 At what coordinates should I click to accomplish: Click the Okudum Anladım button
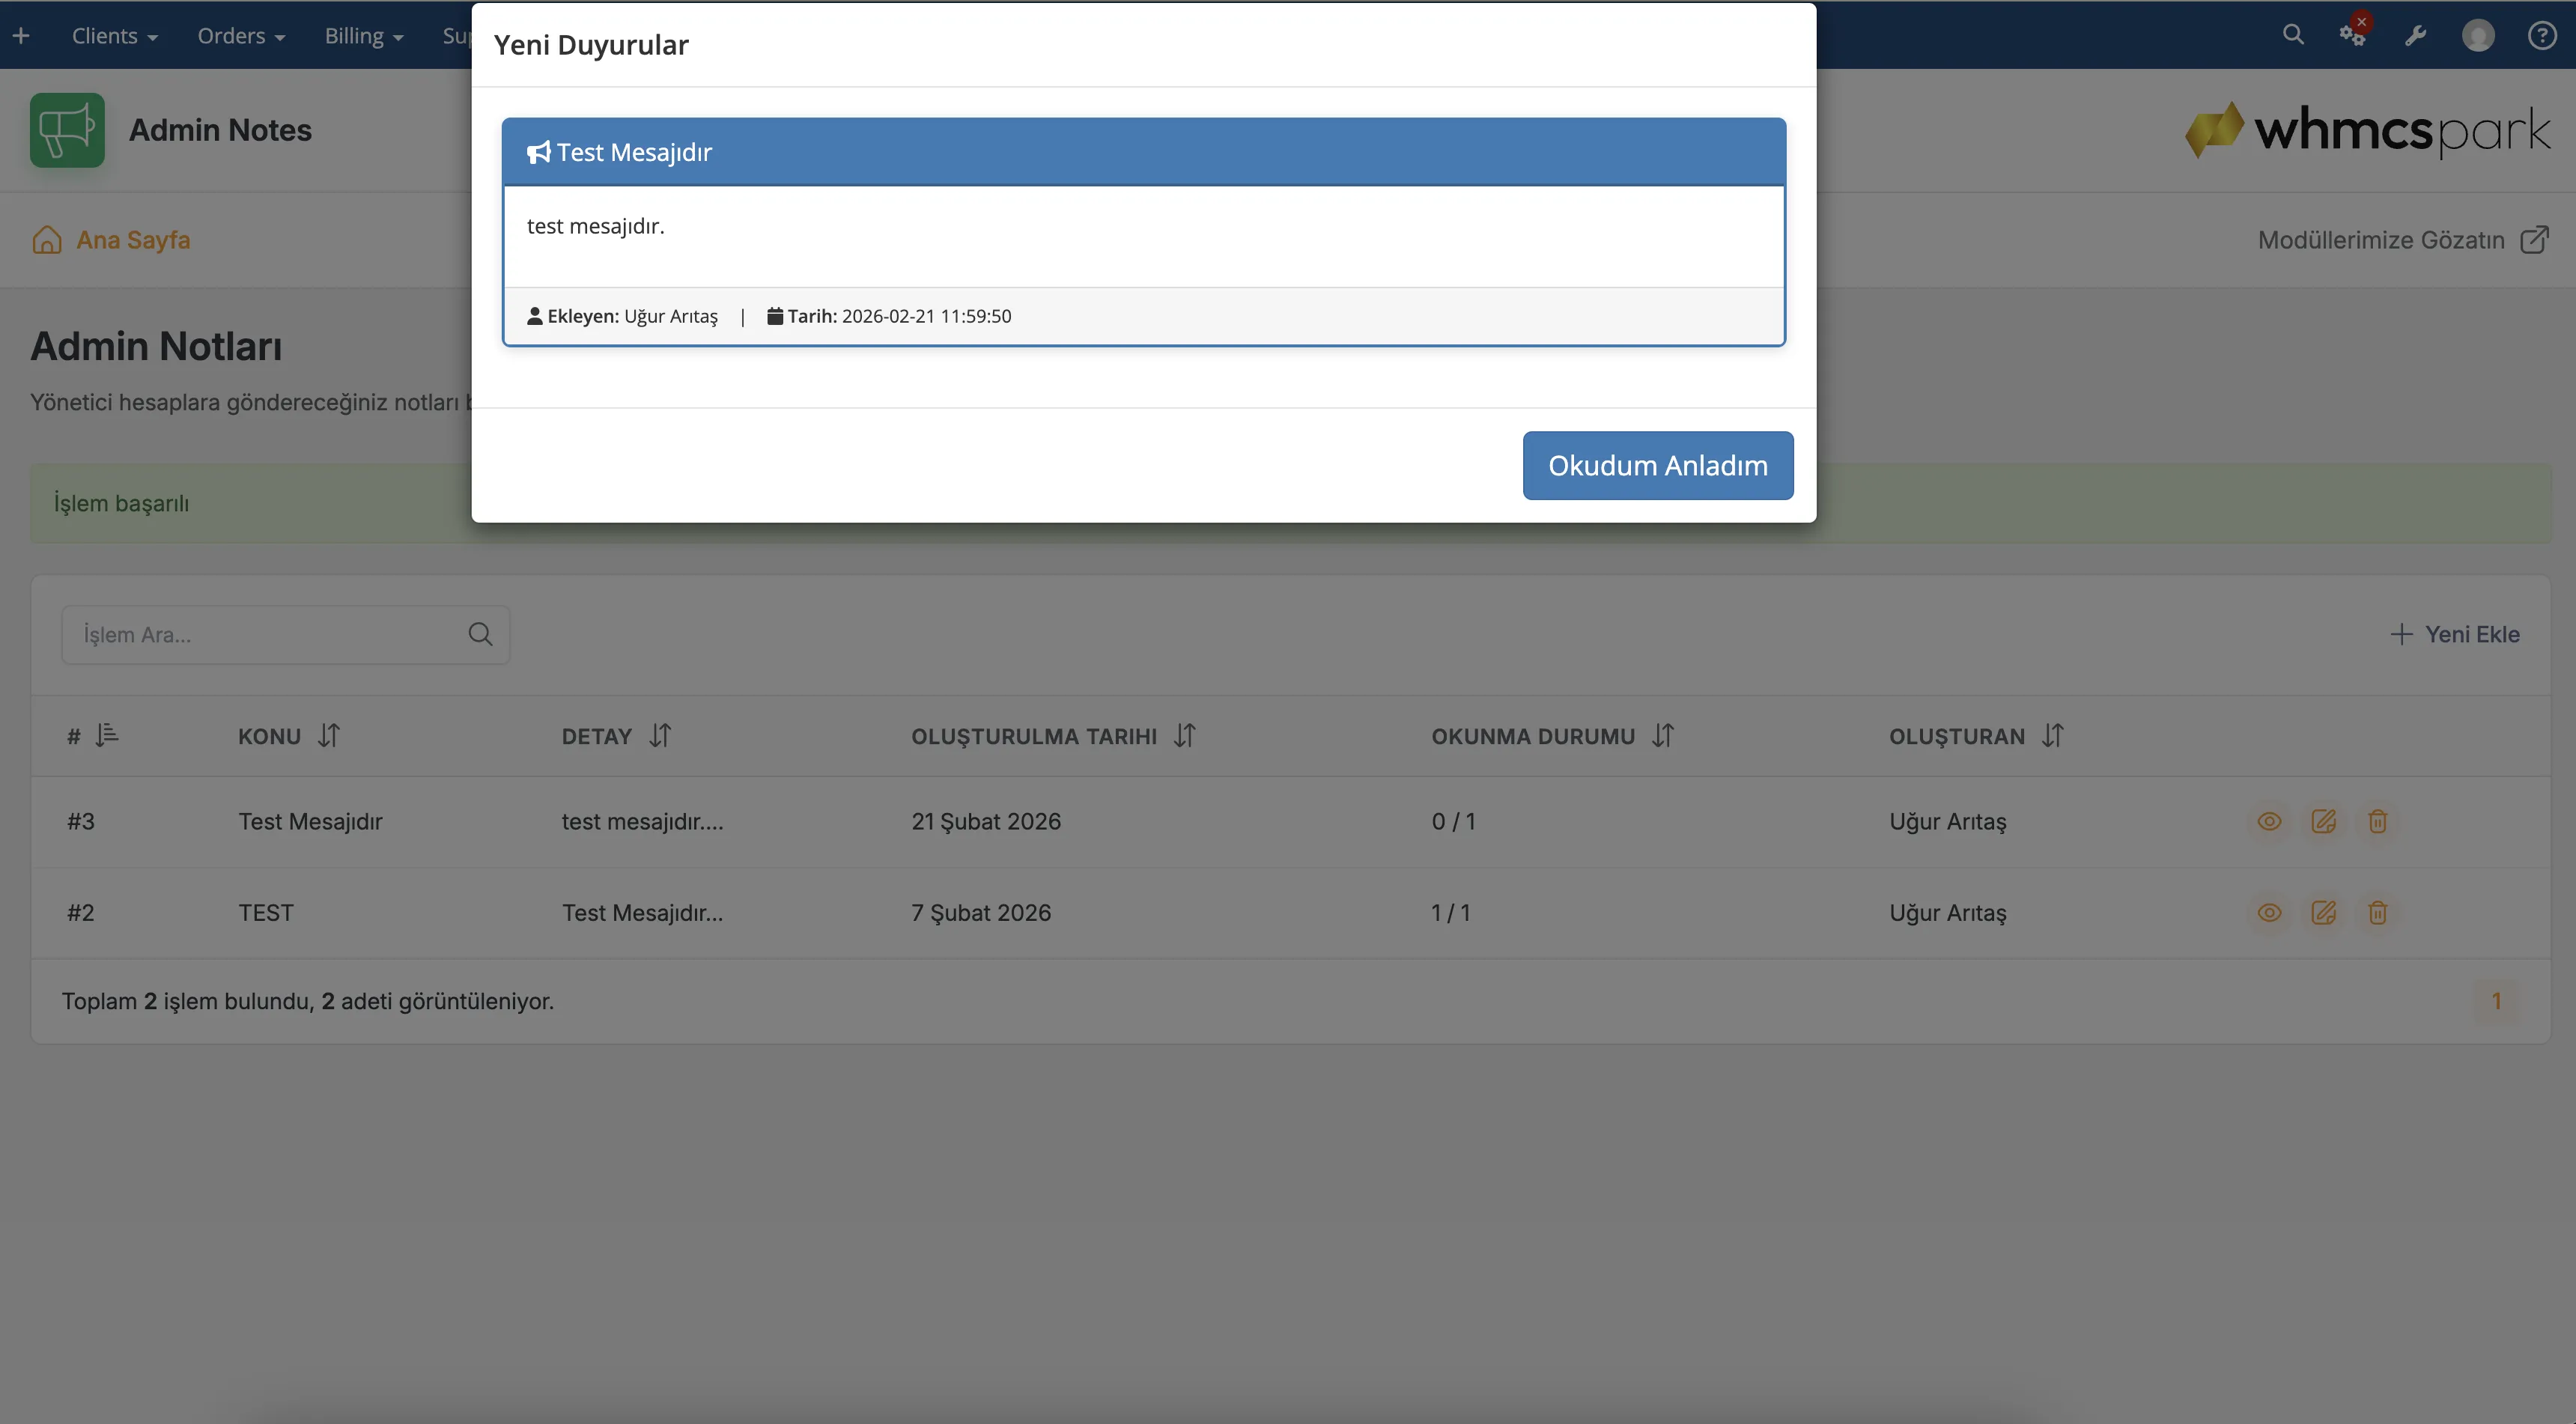1657,465
